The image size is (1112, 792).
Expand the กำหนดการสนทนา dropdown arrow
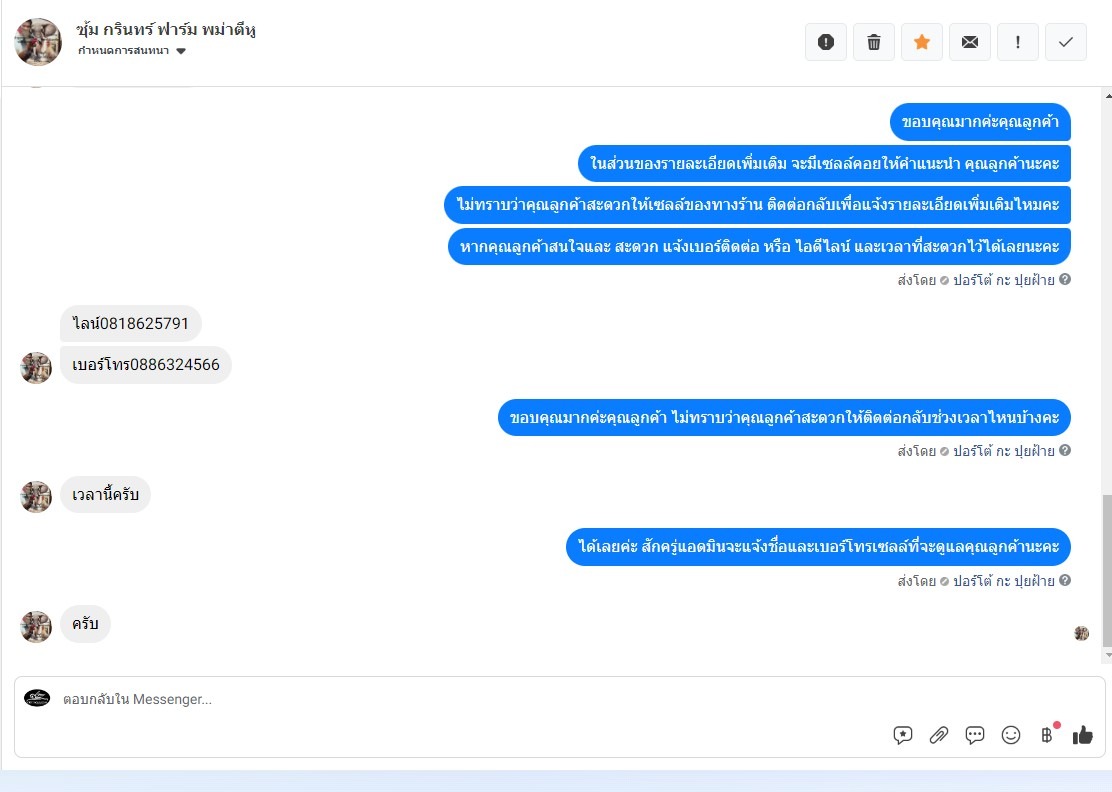coord(181,51)
